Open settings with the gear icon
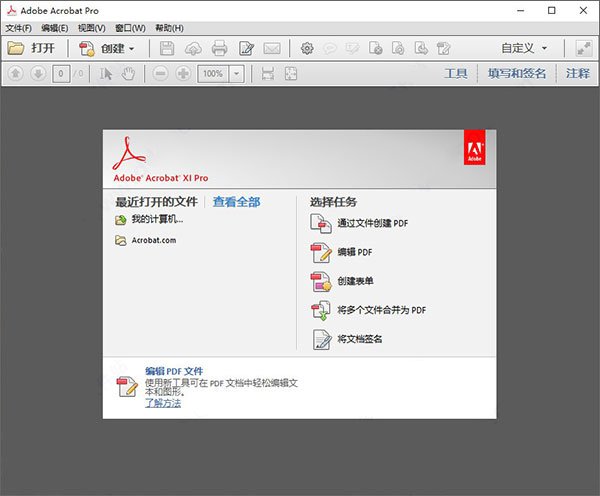 point(307,48)
